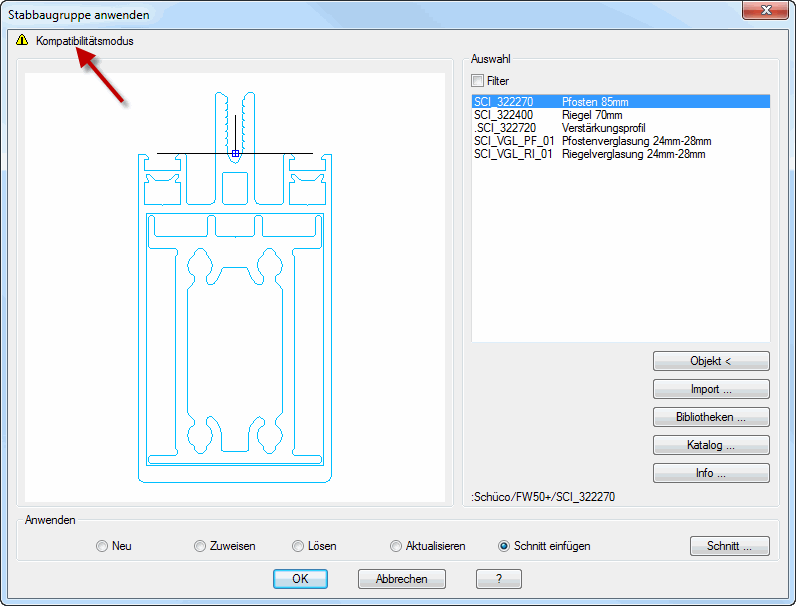This screenshot has height=606, width=796.
Task: Click the profile cross-section preview
Action: tap(235, 288)
